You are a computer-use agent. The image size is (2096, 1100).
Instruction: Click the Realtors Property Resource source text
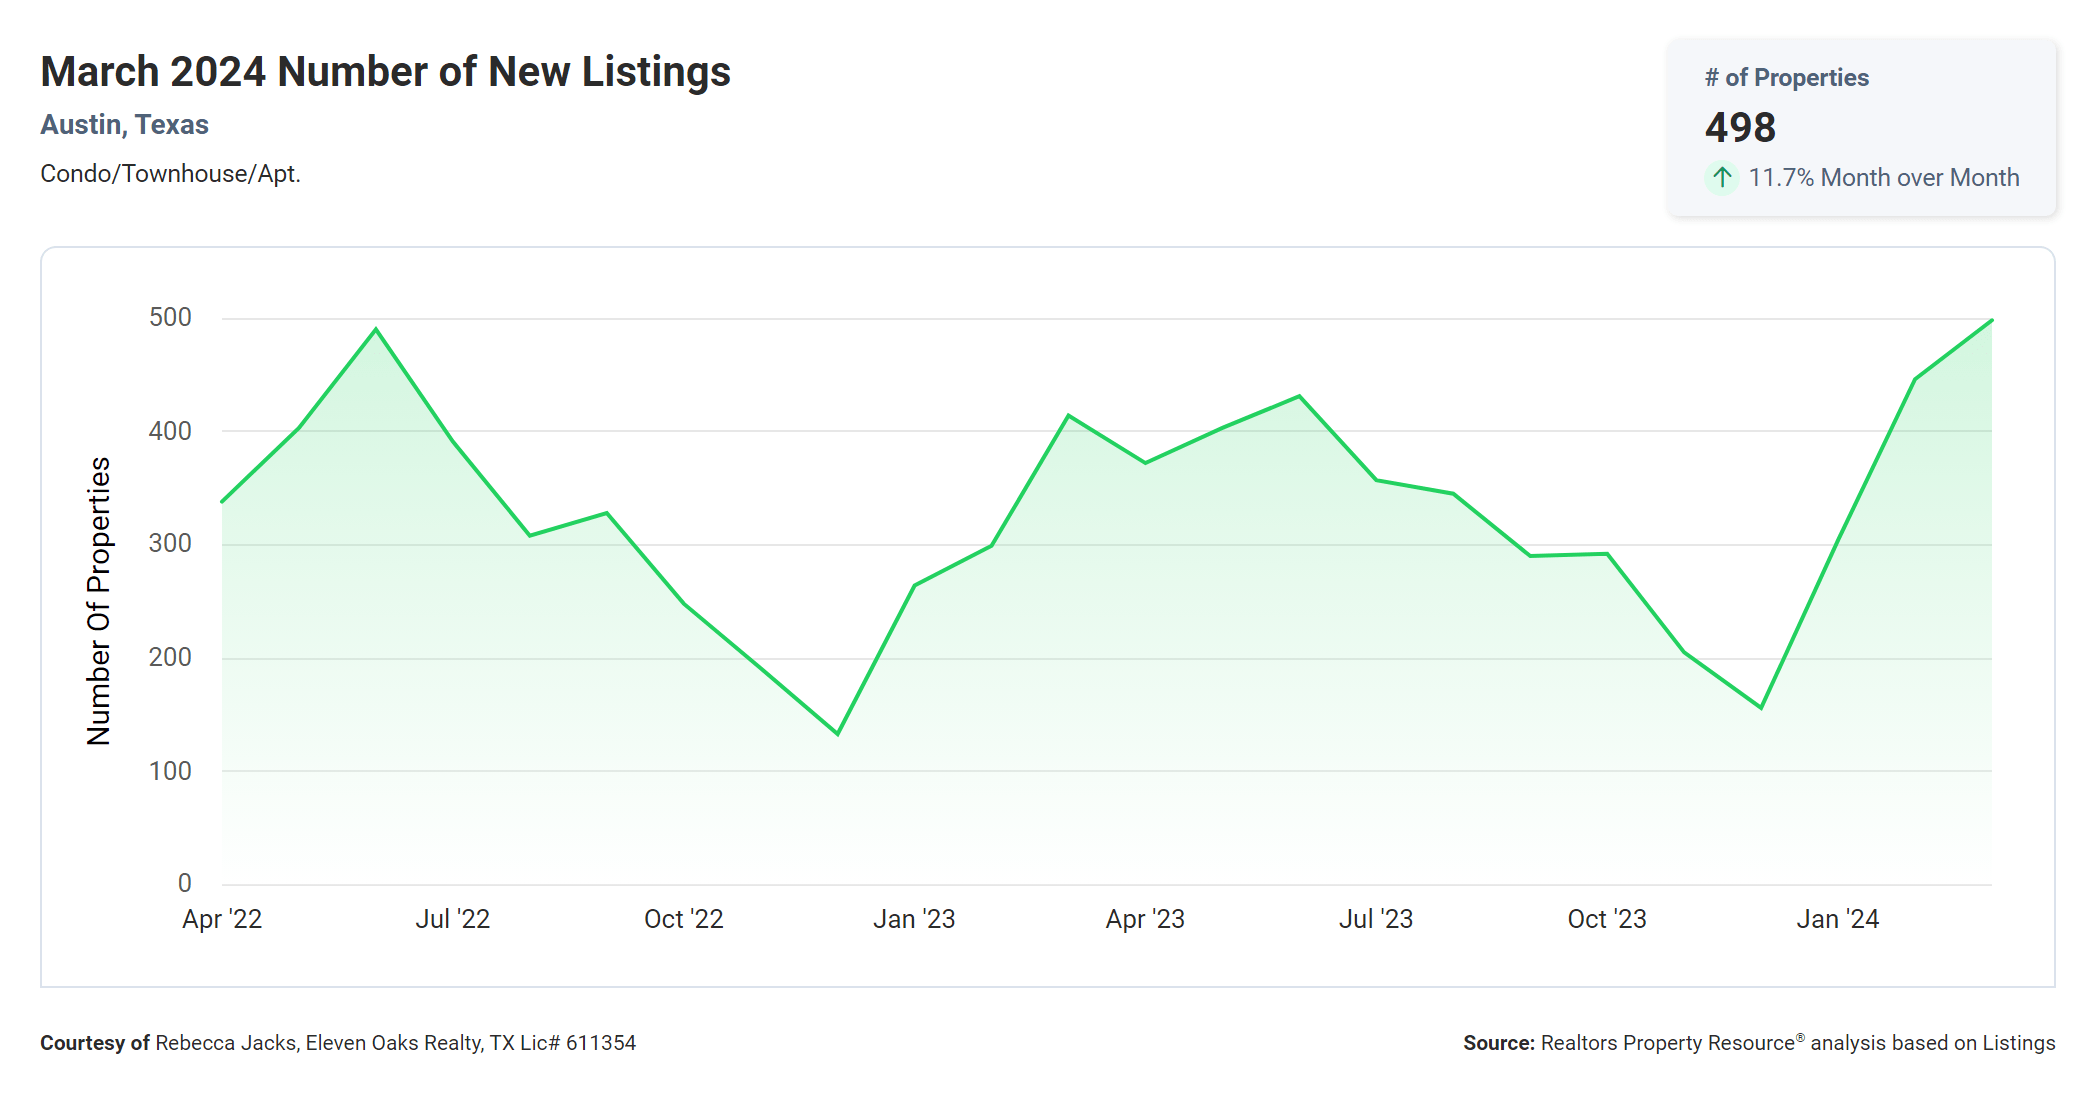click(x=1758, y=1043)
